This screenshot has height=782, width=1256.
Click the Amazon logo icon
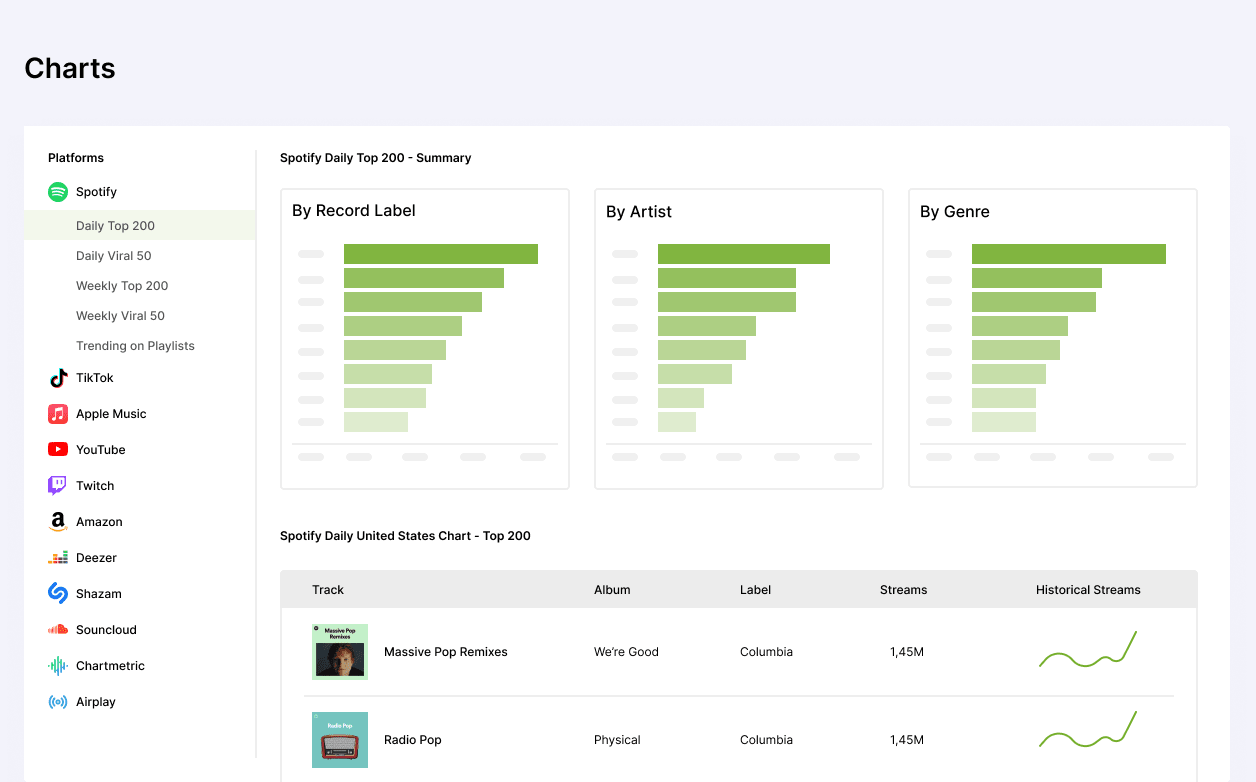click(58, 522)
